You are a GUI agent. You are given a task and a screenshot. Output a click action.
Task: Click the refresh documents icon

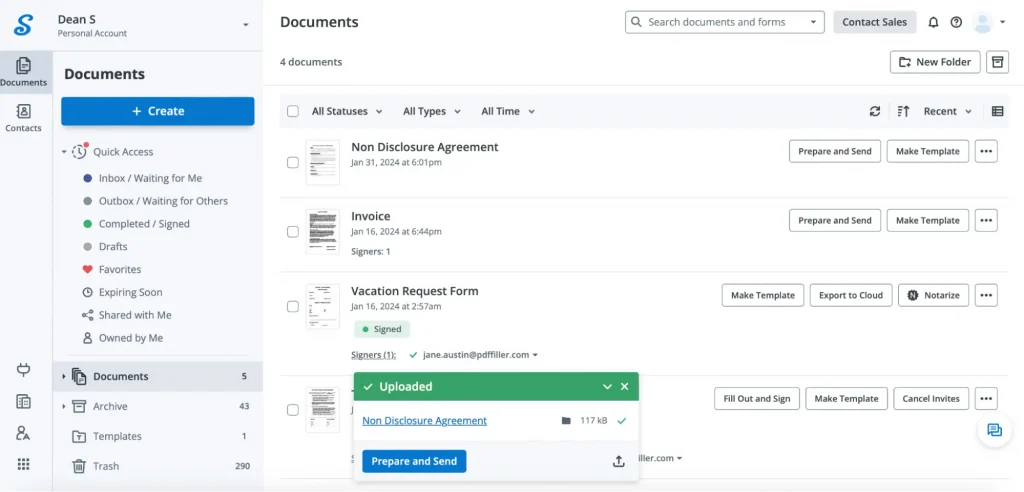[875, 112]
